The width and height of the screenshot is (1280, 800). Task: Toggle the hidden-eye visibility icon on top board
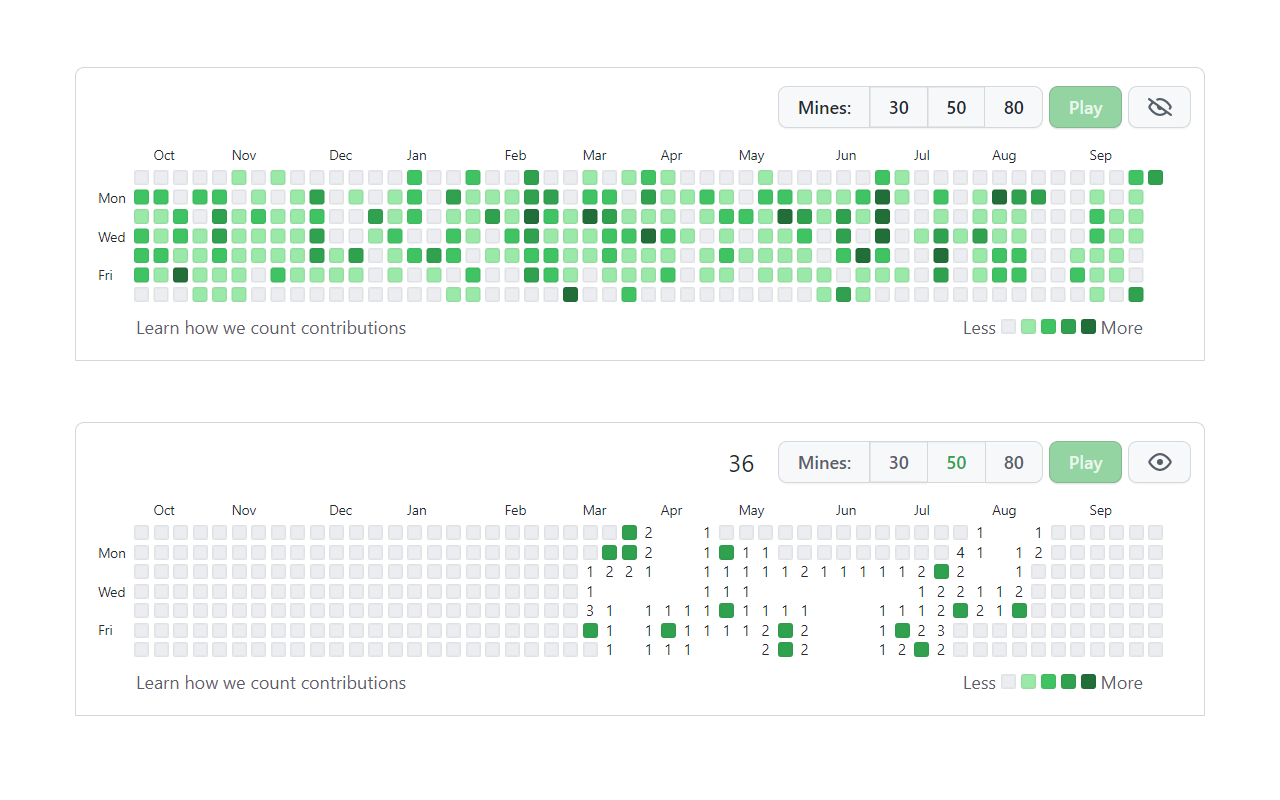point(1159,107)
